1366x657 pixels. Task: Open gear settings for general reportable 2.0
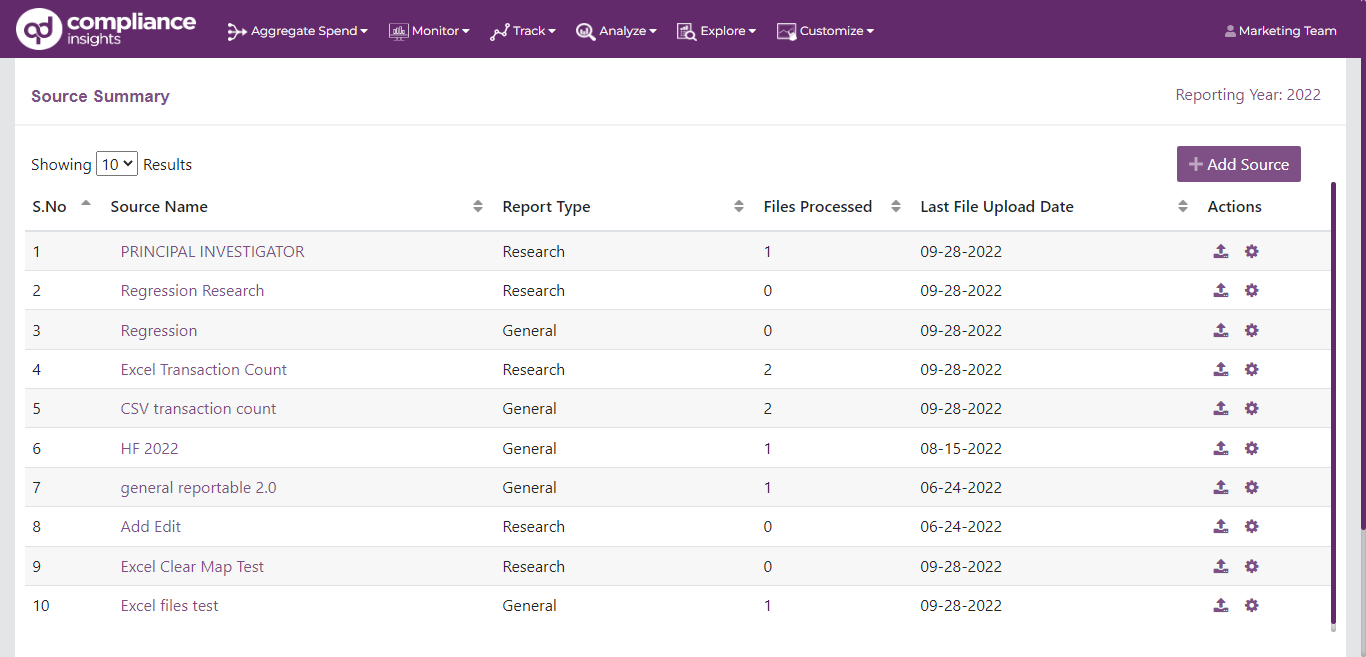click(x=1251, y=488)
